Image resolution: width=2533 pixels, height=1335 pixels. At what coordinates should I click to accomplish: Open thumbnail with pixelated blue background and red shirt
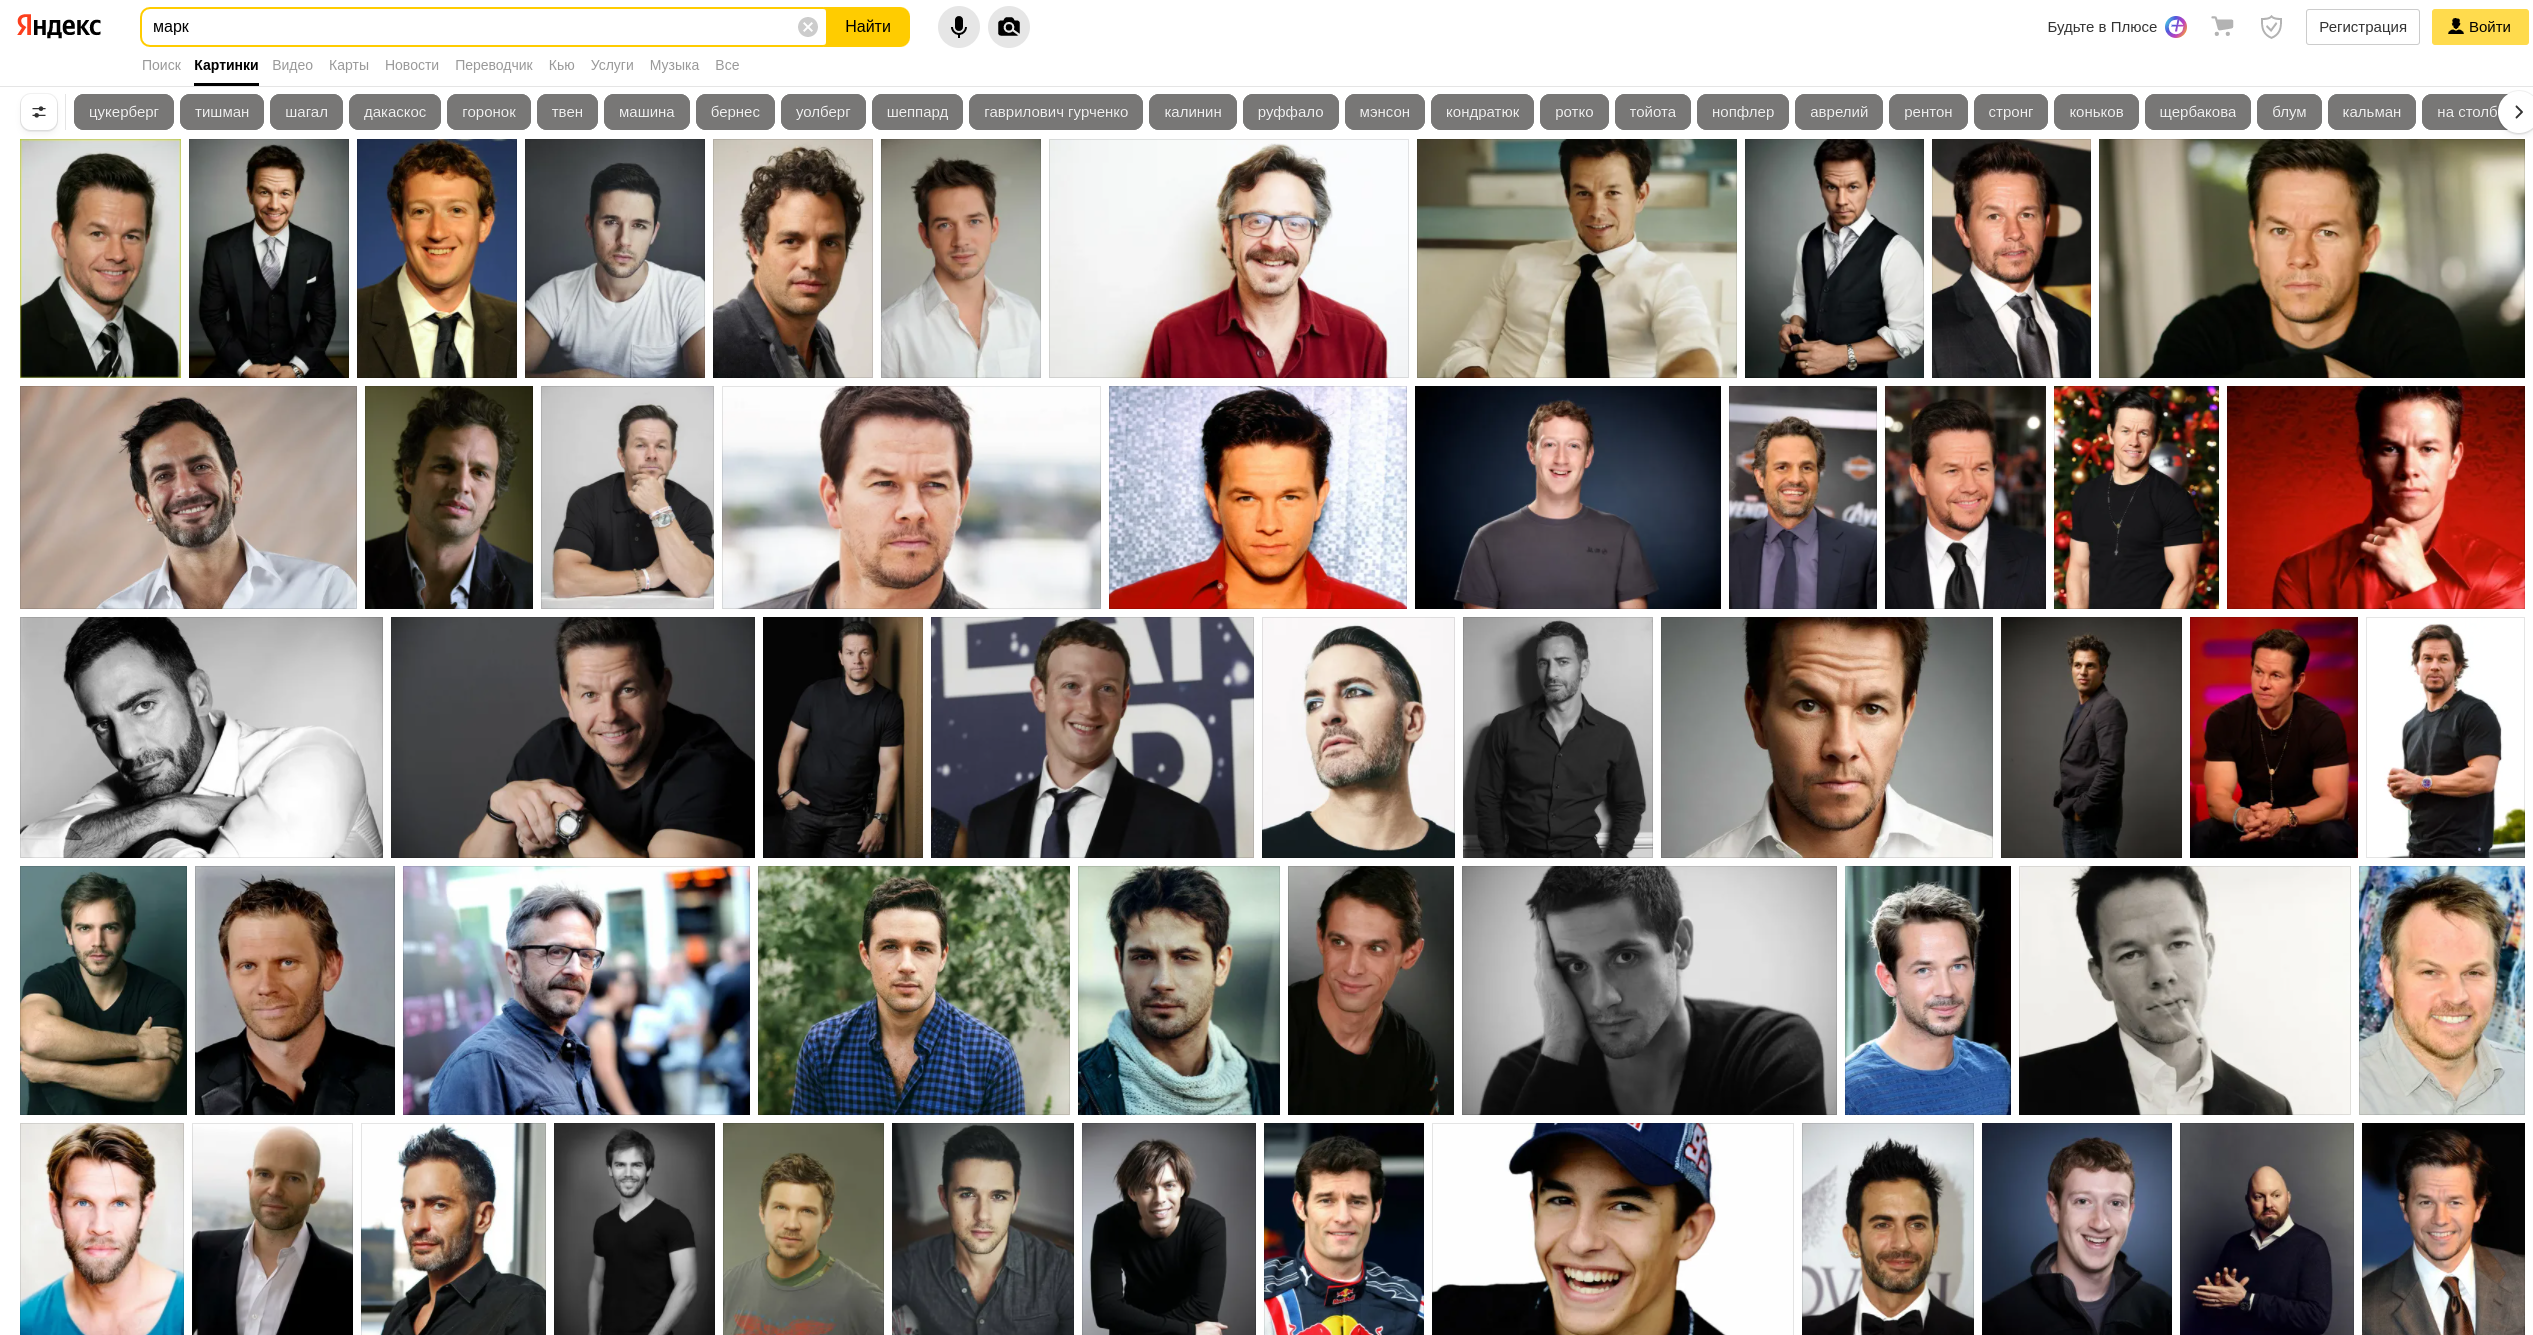1258,497
